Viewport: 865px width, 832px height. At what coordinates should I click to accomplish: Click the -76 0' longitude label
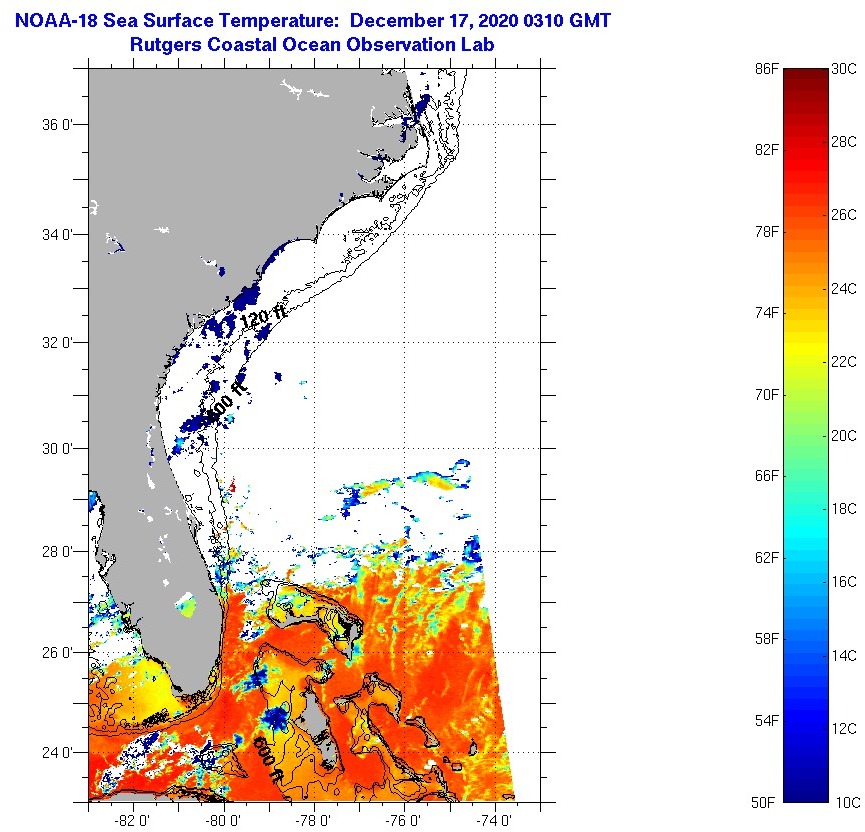click(x=403, y=820)
